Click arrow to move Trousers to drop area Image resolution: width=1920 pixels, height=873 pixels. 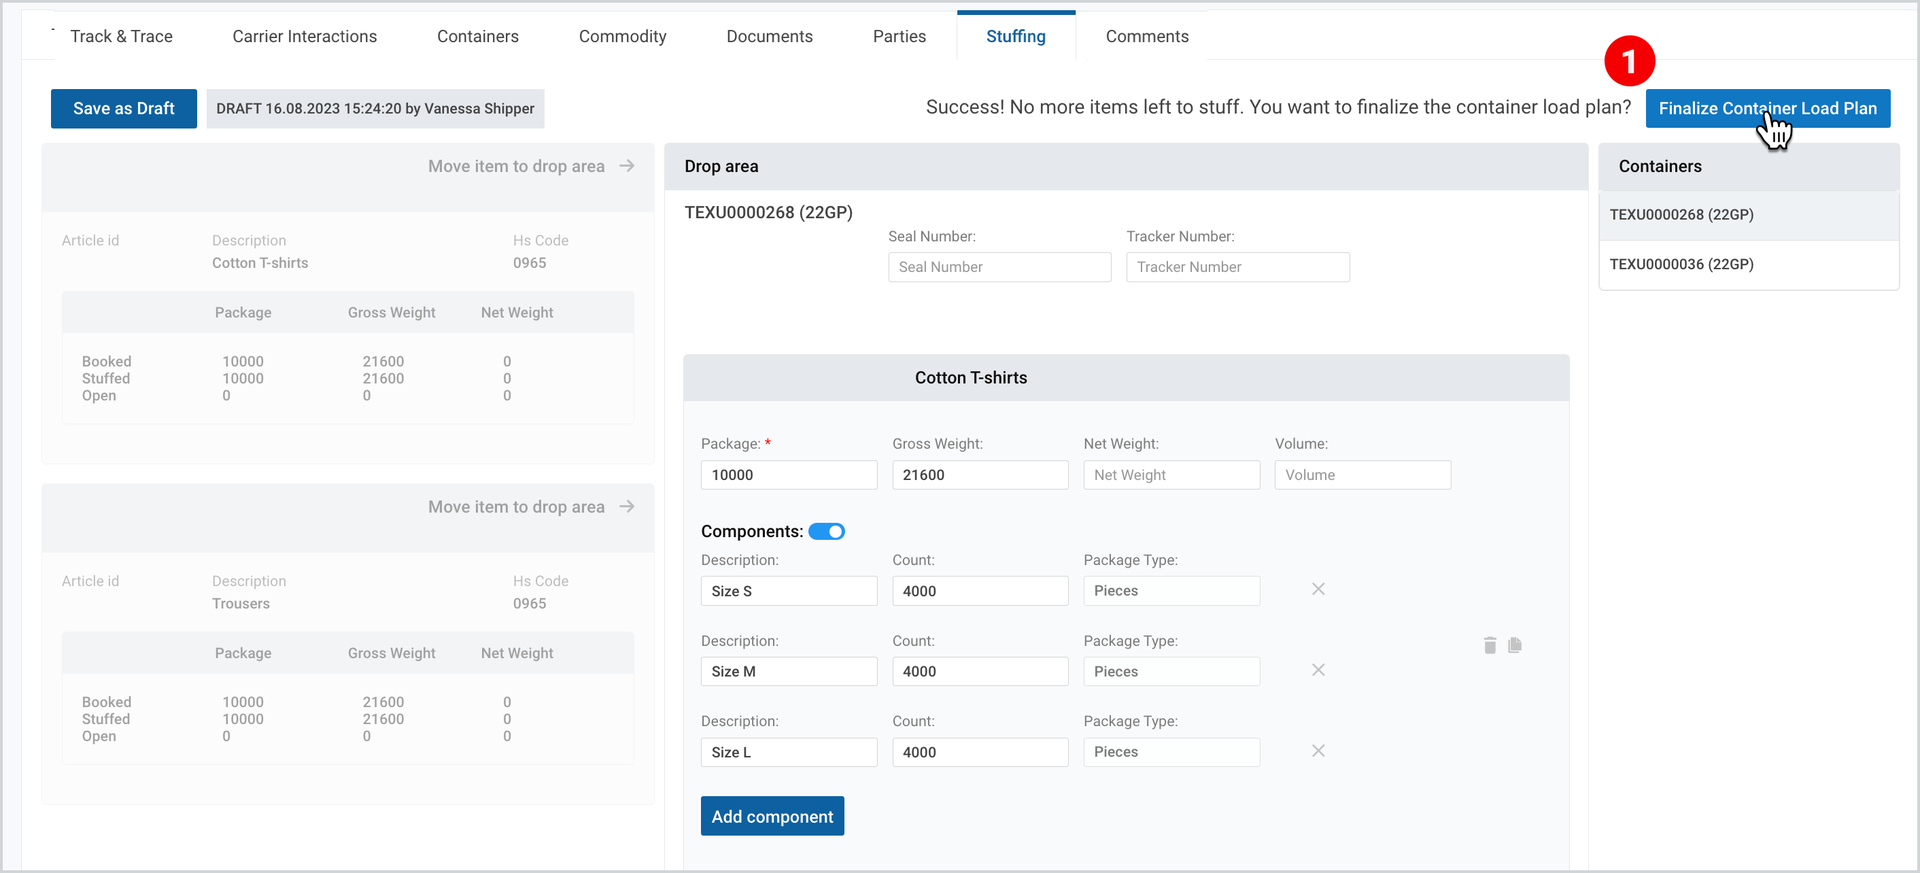pos(627,507)
